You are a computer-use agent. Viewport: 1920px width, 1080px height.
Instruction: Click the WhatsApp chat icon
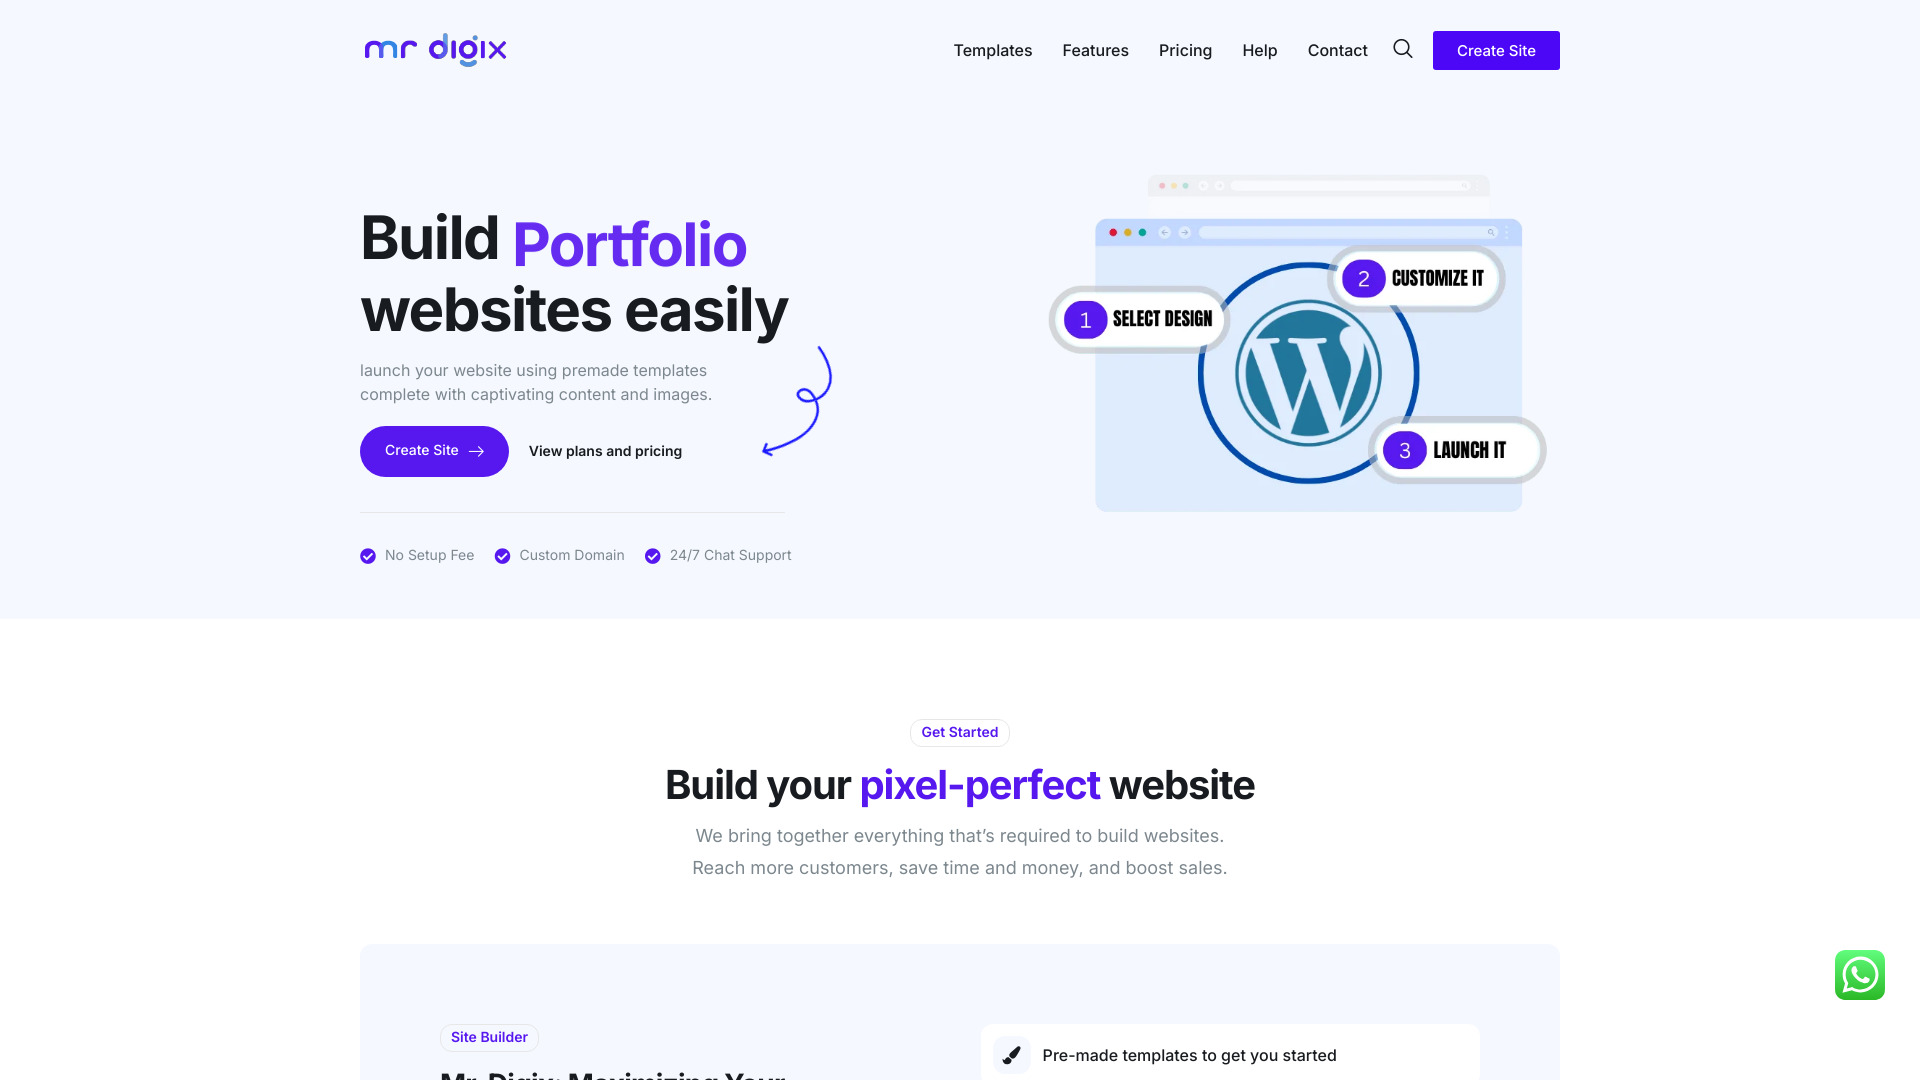1859,973
